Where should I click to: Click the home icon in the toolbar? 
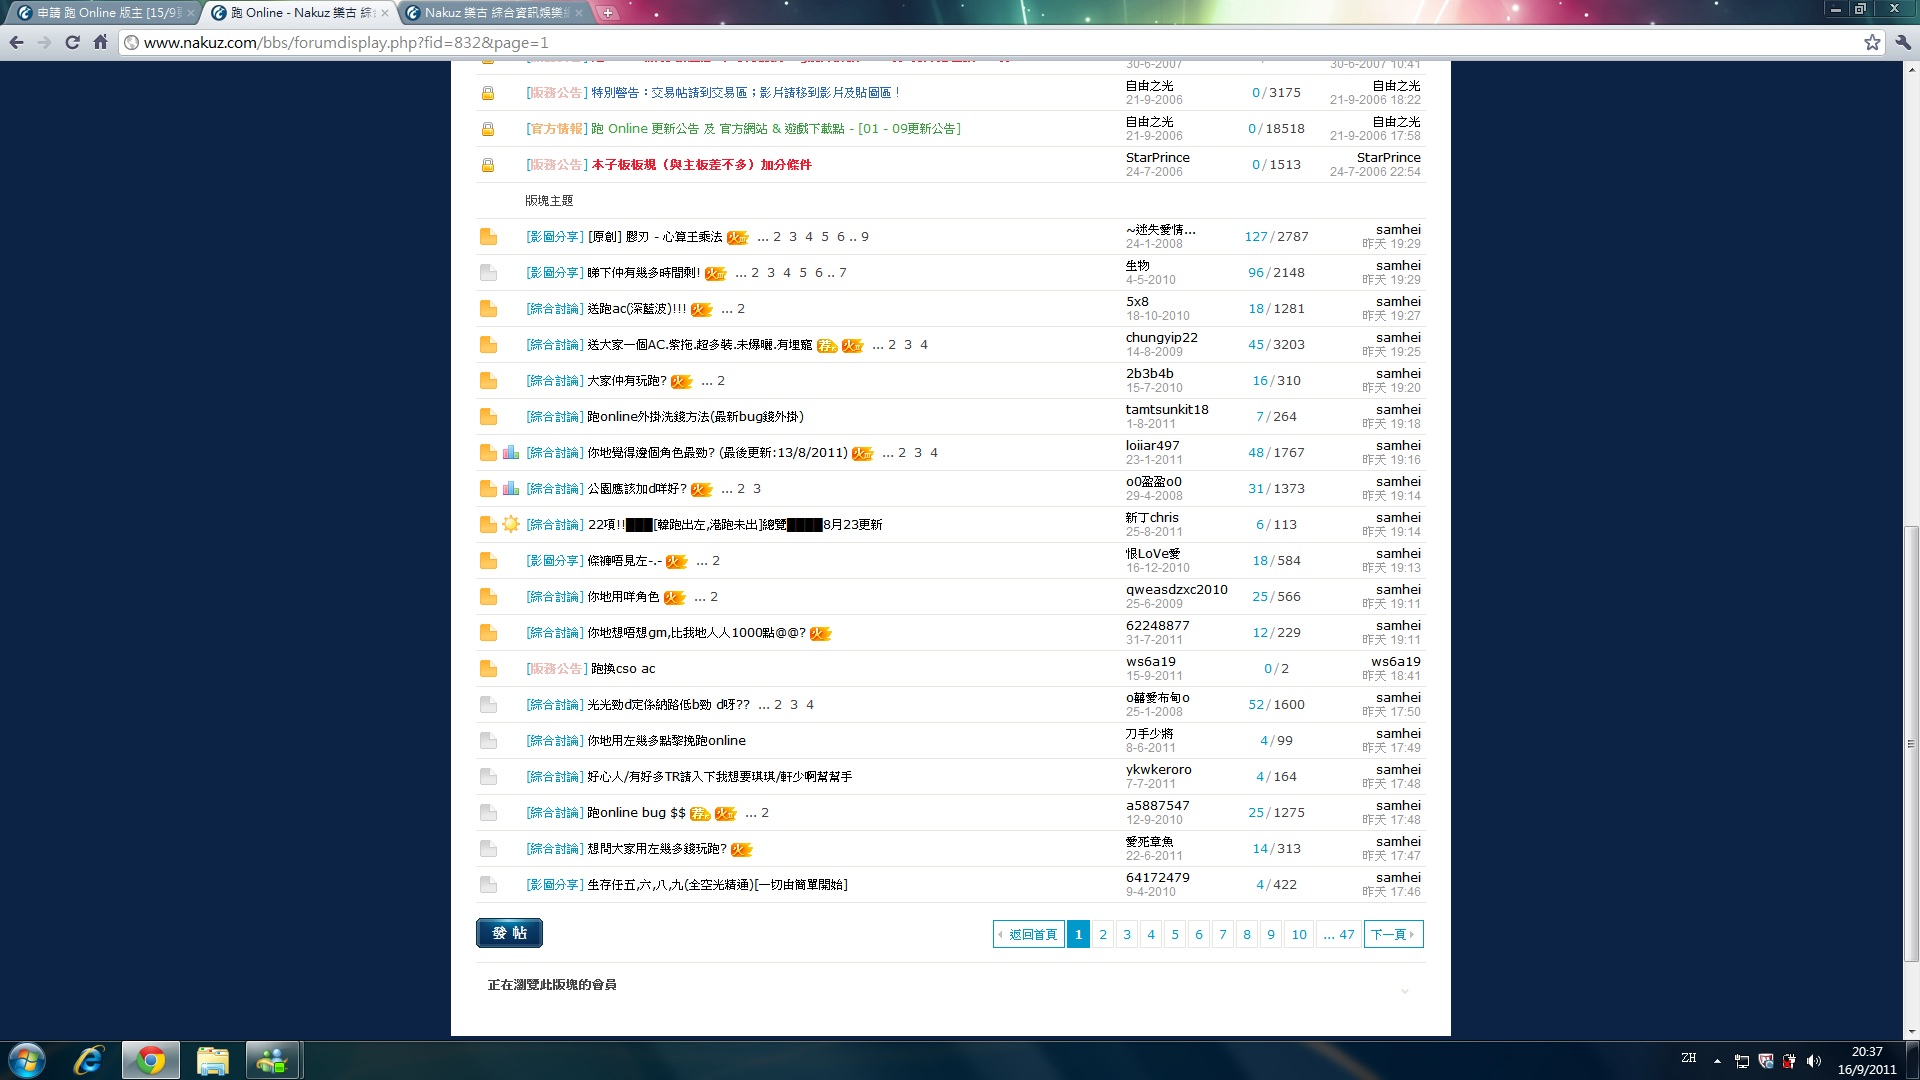click(x=100, y=42)
